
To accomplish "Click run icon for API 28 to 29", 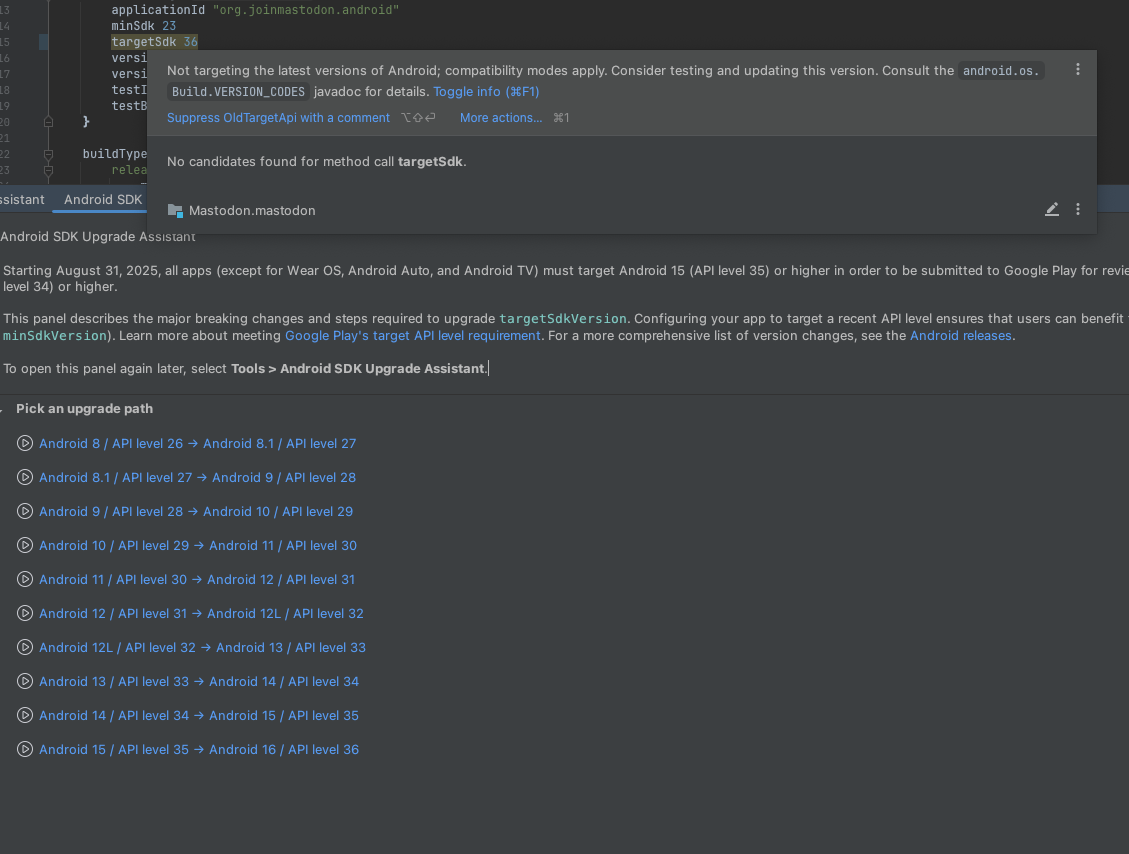I will tap(24, 511).
